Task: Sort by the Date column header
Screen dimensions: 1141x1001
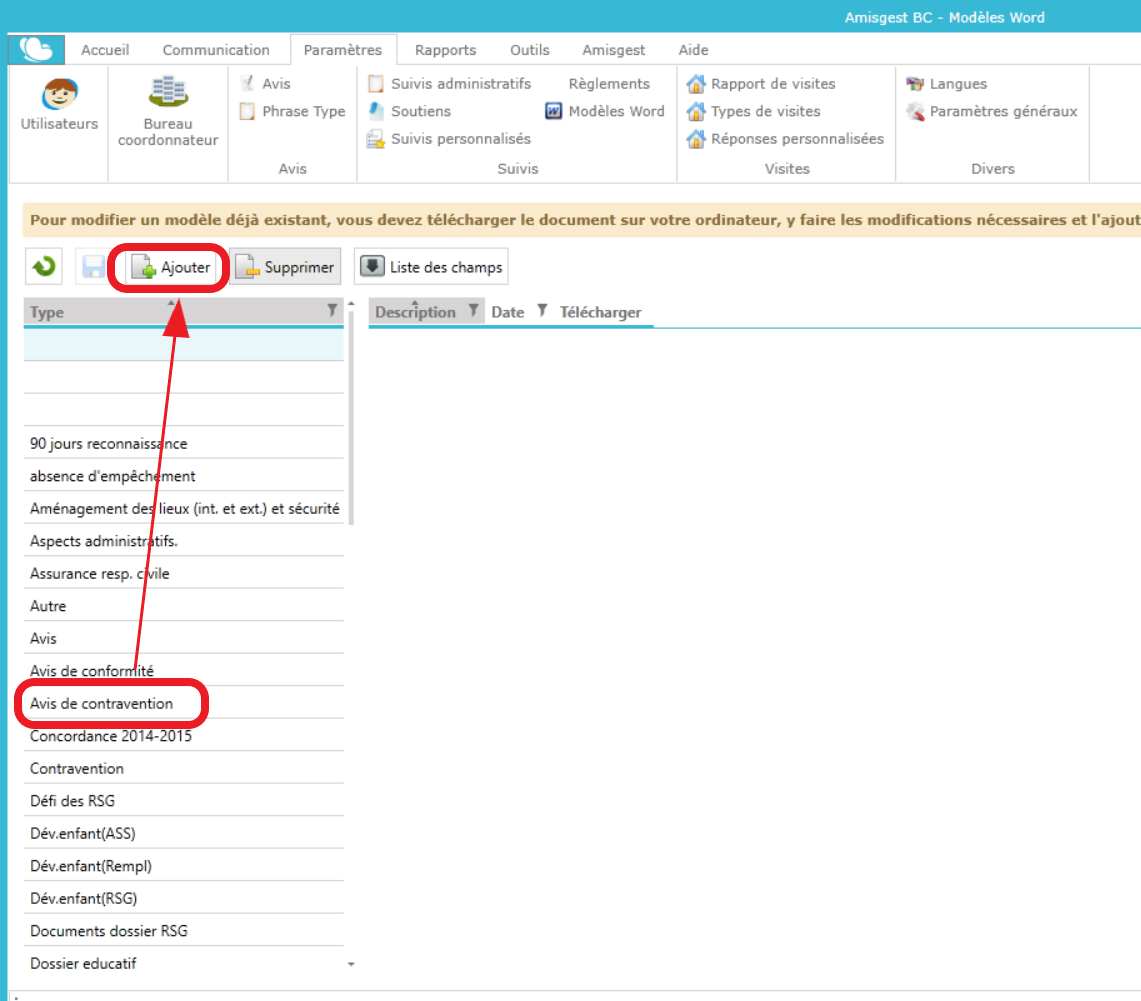Action: click(x=508, y=312)
